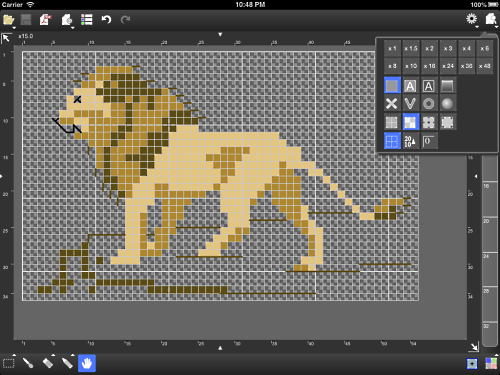Choose the X cross-stitch display style

pyautogui.click(x=392, y=104)
